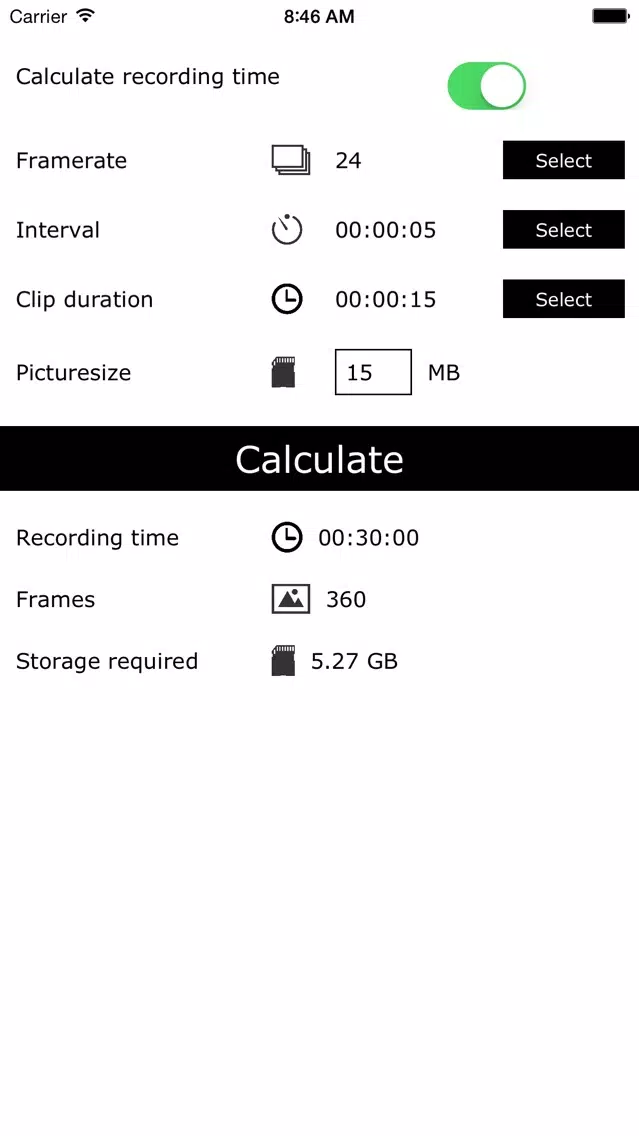
Task: Focus the Picturesize MB input field
Action: 373,372
